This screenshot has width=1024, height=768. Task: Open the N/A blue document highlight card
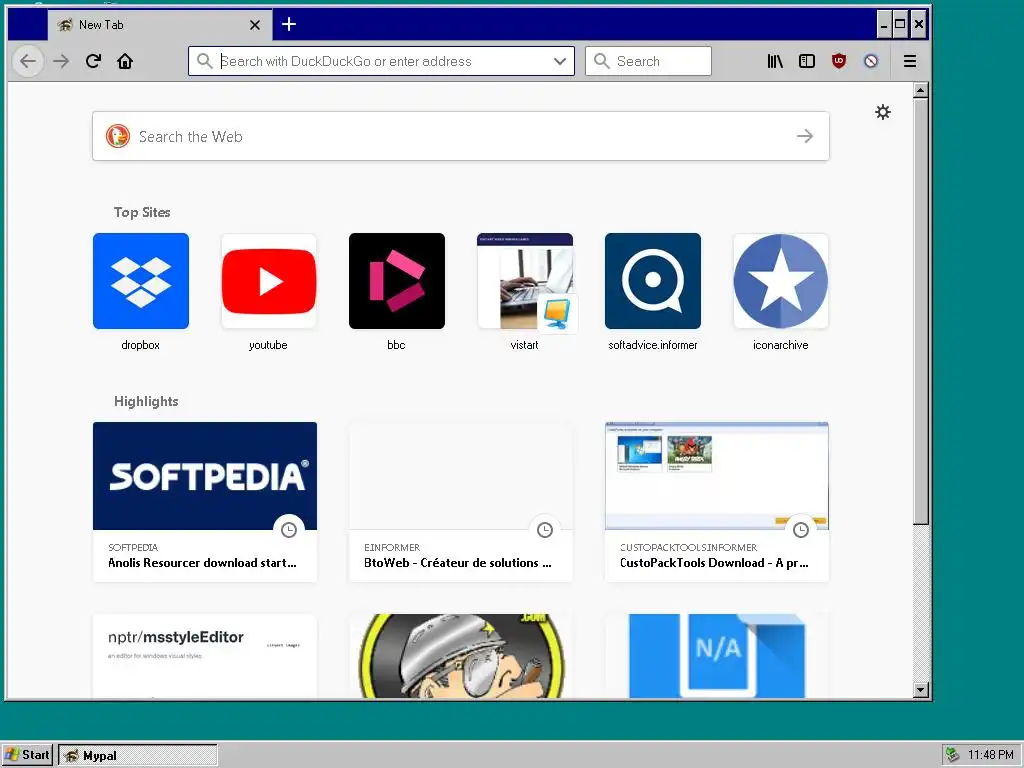(x=717, y=656)
